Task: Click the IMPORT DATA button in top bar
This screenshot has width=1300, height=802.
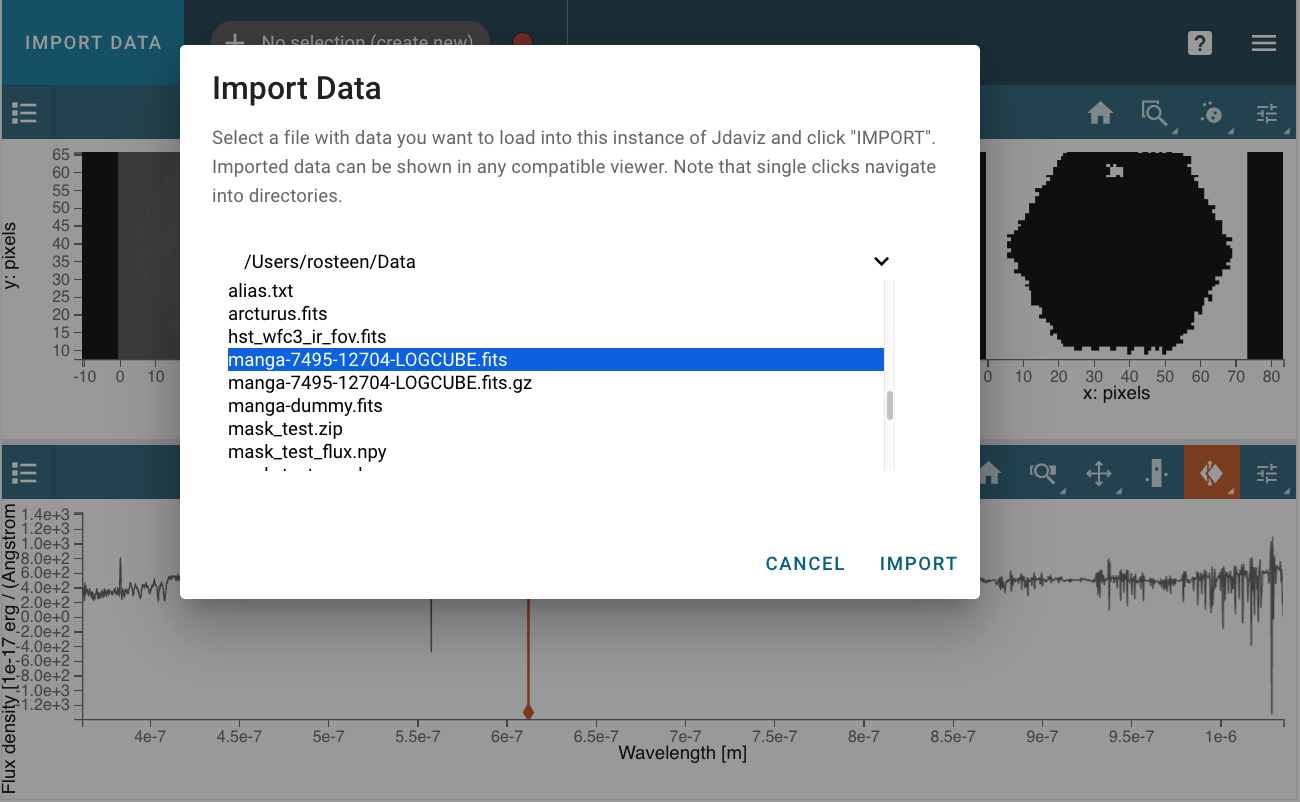Action: coord(93,43)
